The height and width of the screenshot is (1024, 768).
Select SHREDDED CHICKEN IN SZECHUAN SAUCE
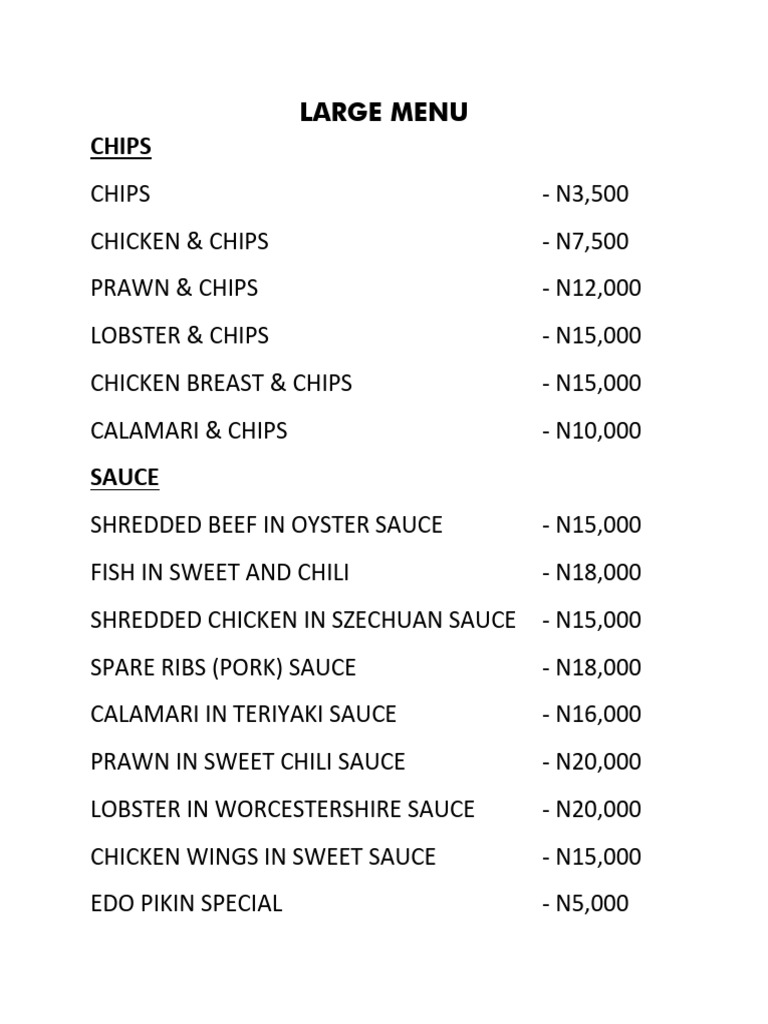[x=303, y=620]
